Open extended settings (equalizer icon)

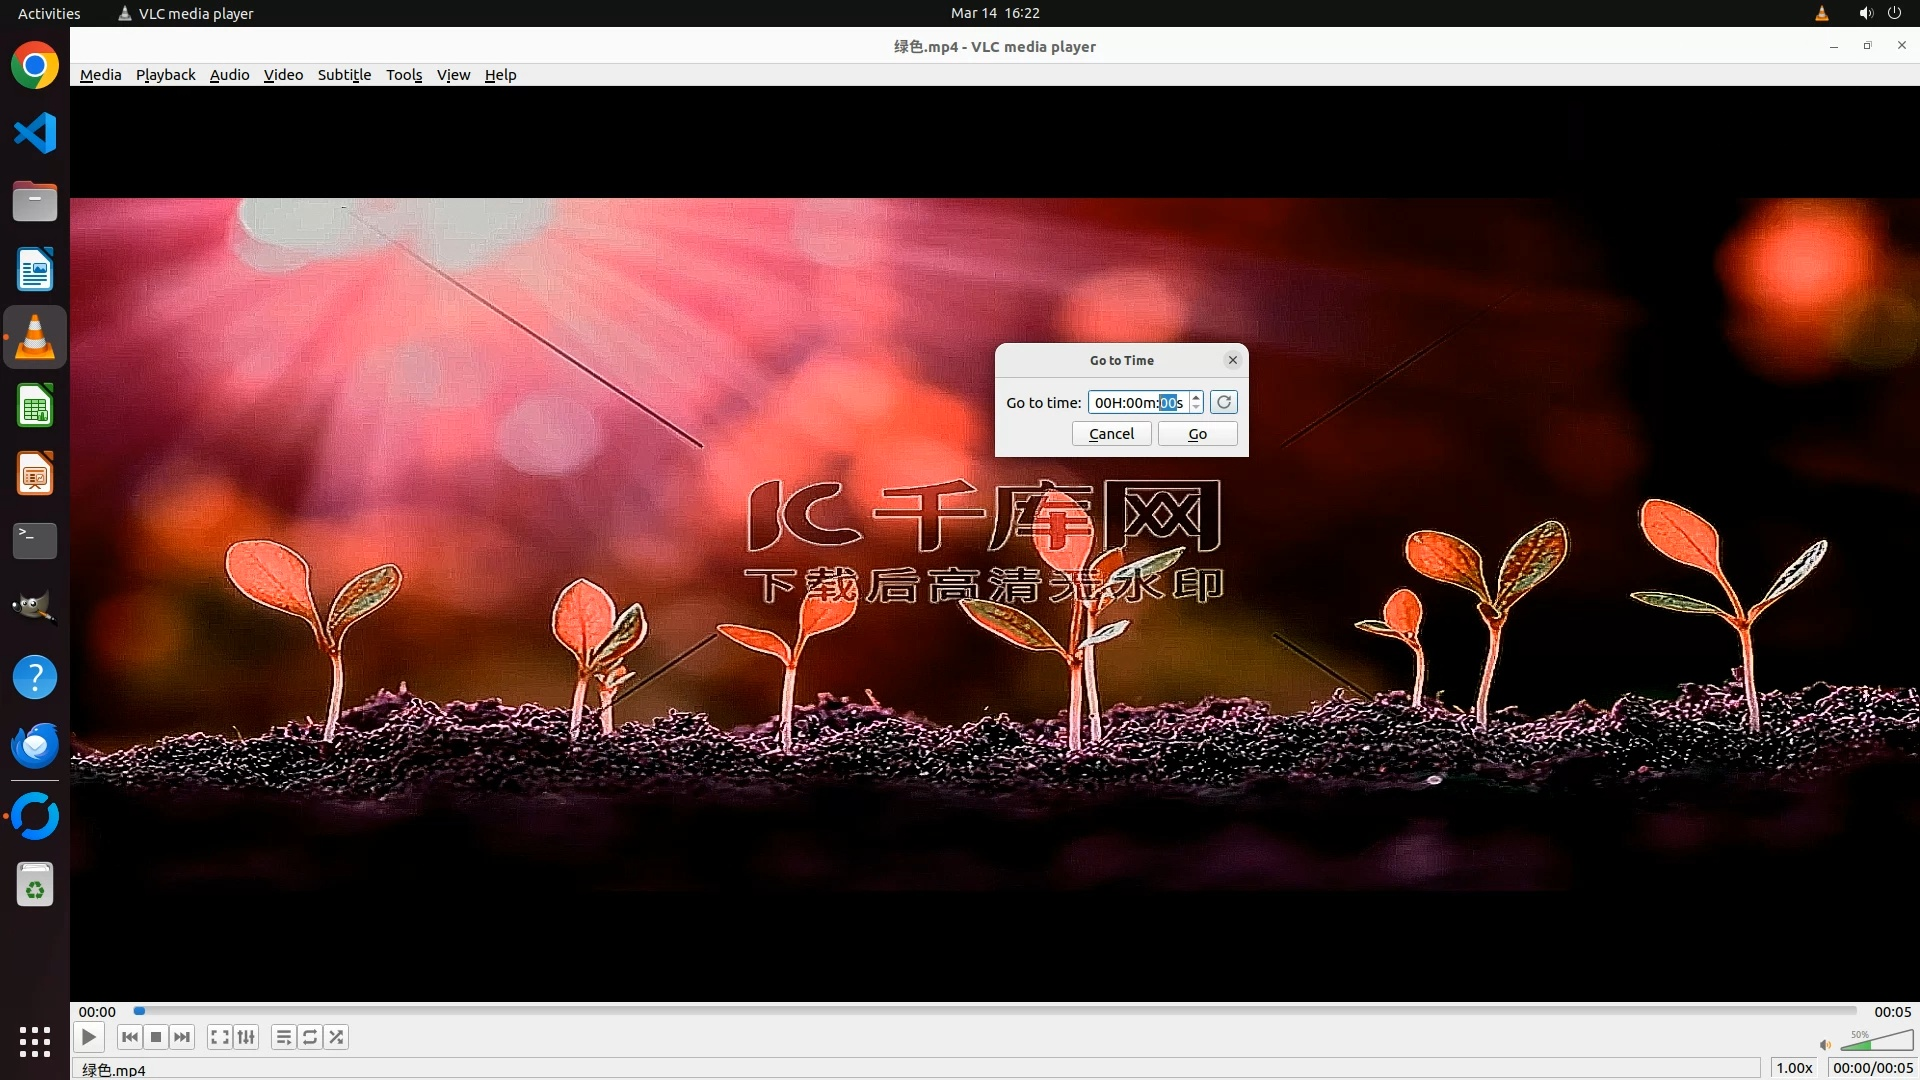[246, 1037]
